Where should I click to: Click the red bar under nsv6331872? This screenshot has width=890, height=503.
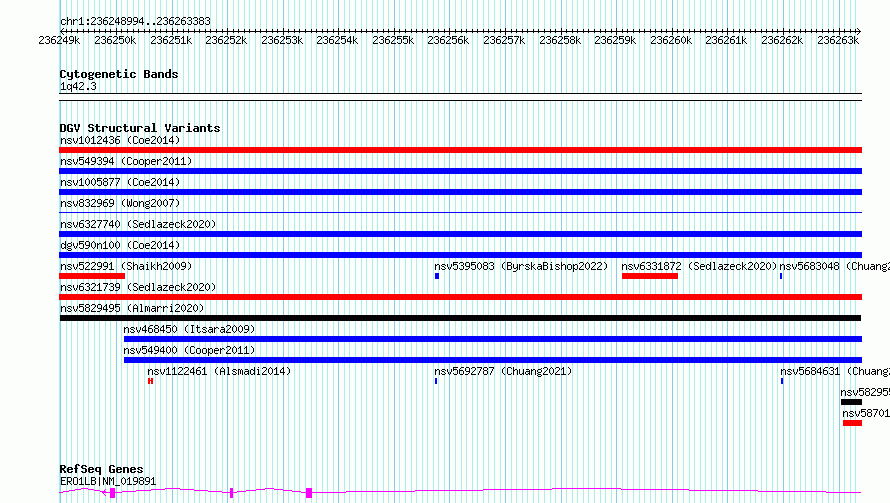coord(650,276)
